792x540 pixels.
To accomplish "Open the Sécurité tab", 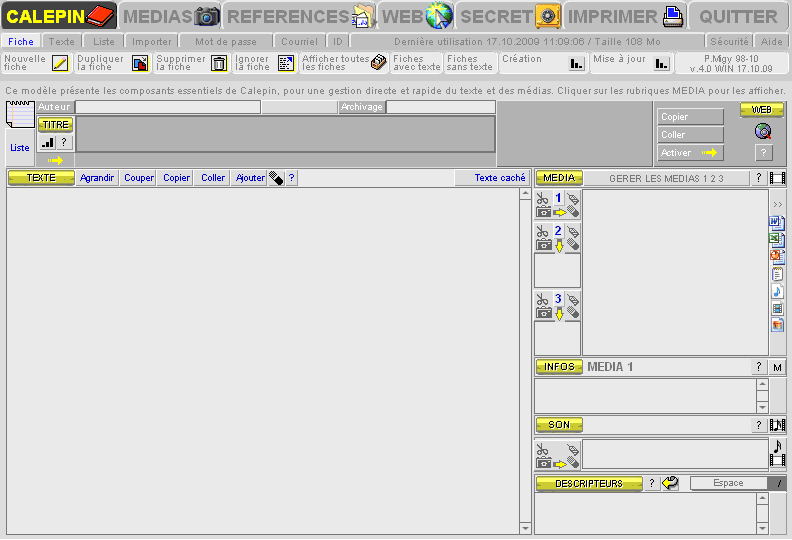I will point(729,41).
